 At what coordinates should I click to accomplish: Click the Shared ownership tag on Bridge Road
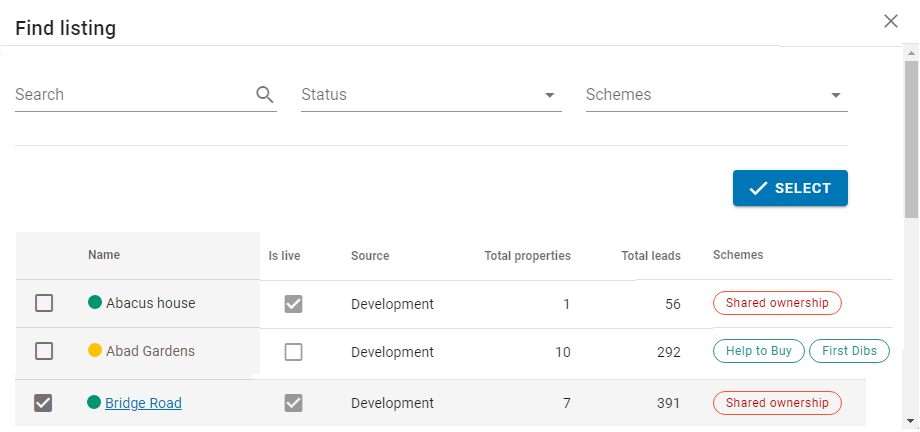point(777,403)
